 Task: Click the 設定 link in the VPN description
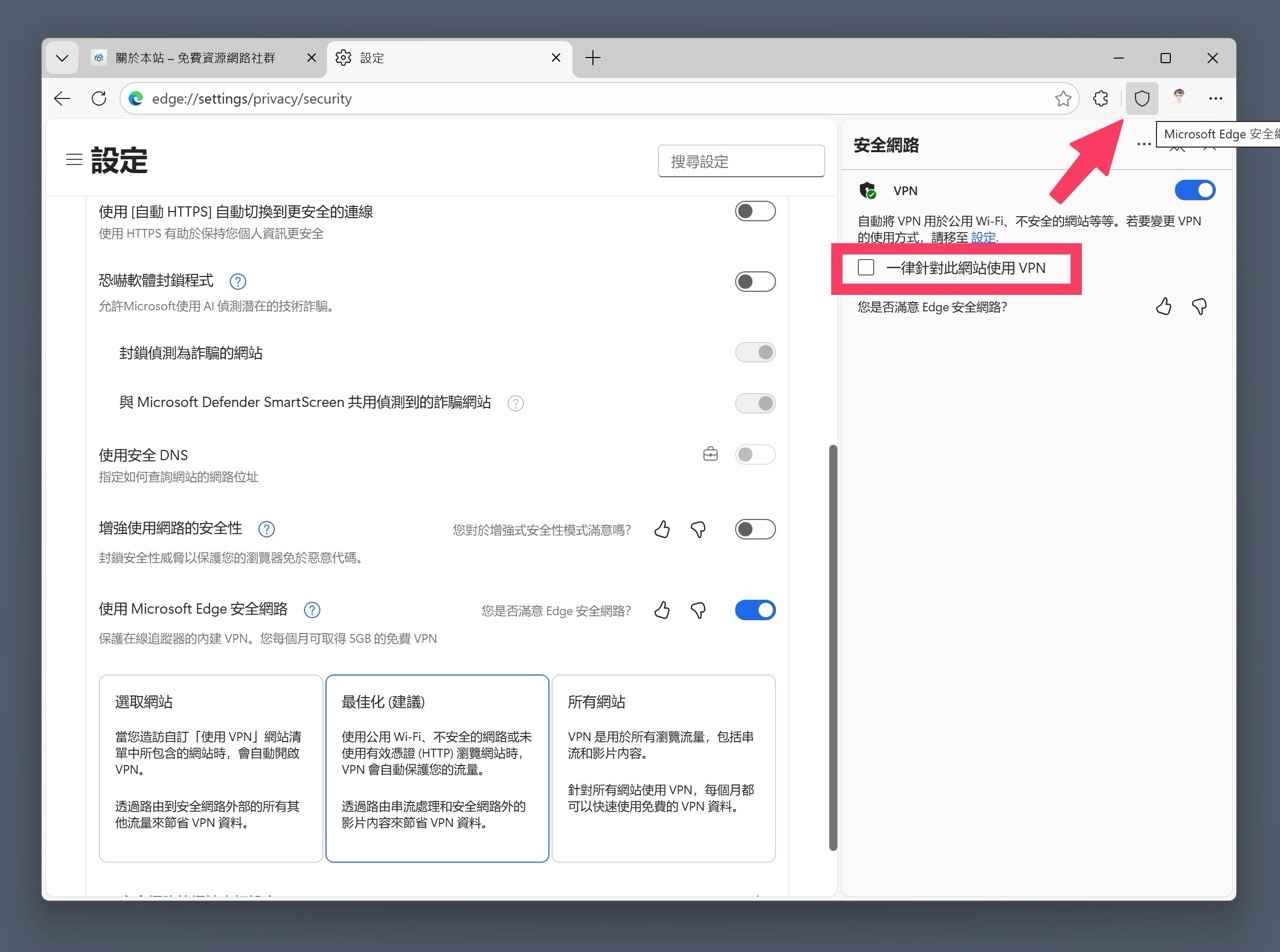(983, 238)
